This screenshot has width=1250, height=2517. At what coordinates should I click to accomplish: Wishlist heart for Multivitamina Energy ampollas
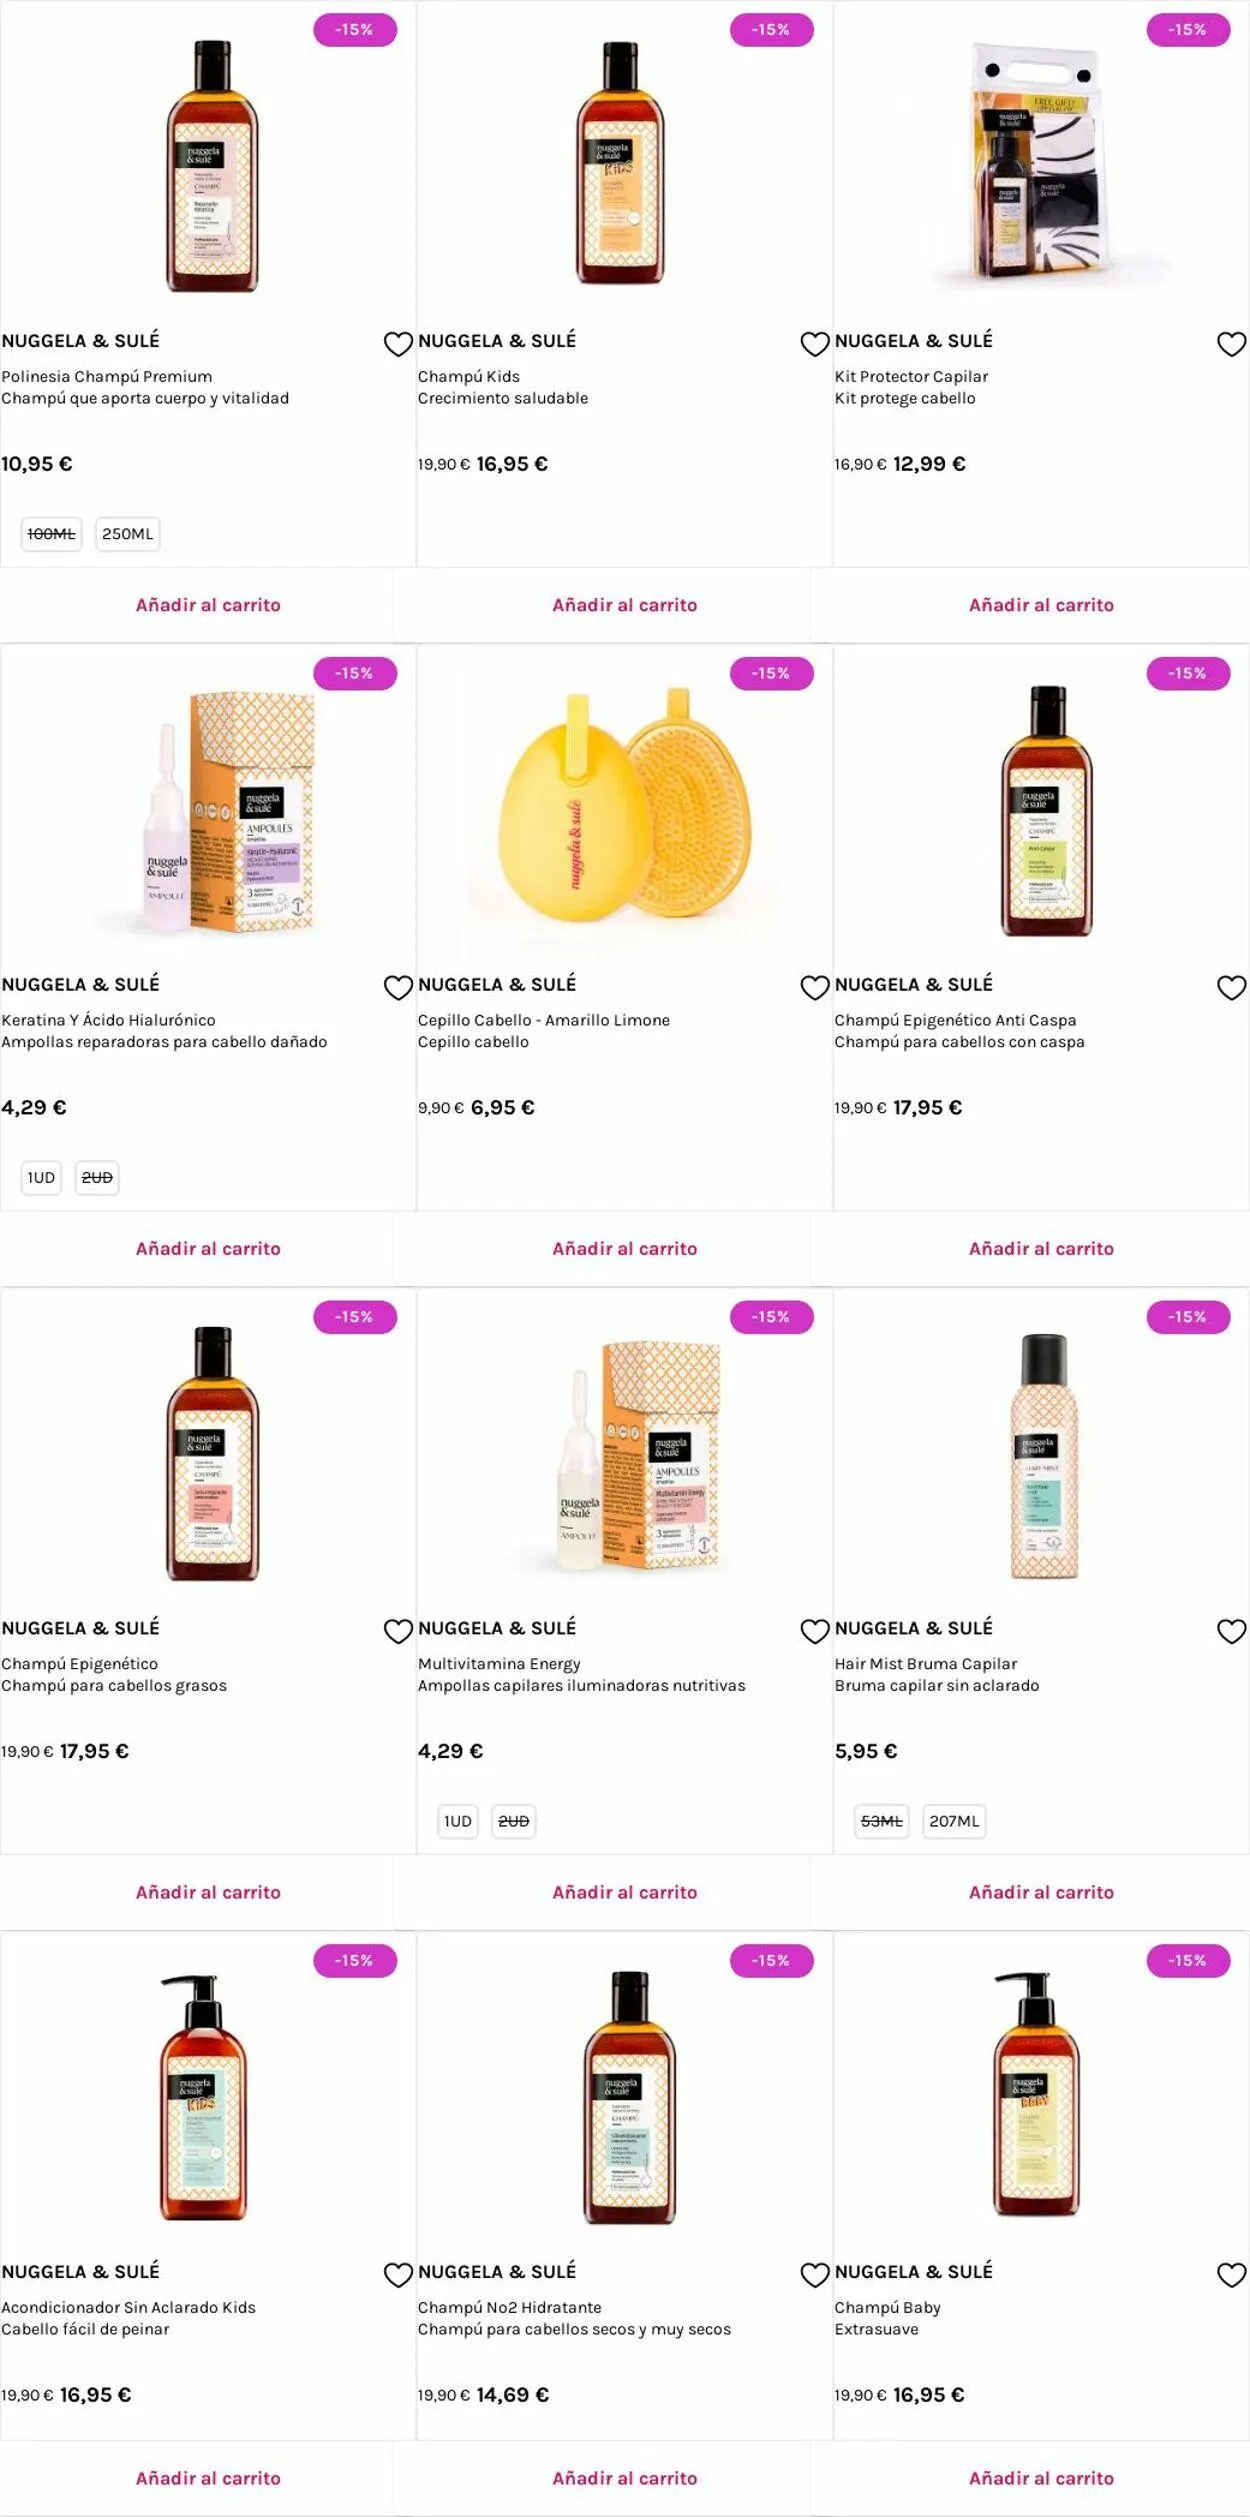815,1632
